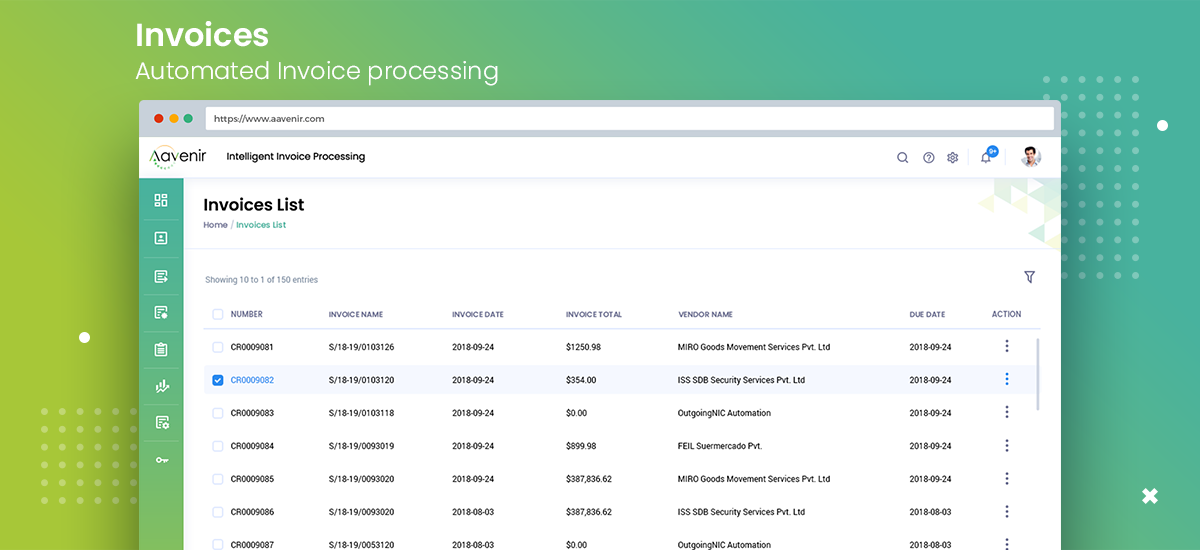This screenshot has height=550, width=1200.
Task: Open action menu for CR0009083
Action: [1007, 412]
